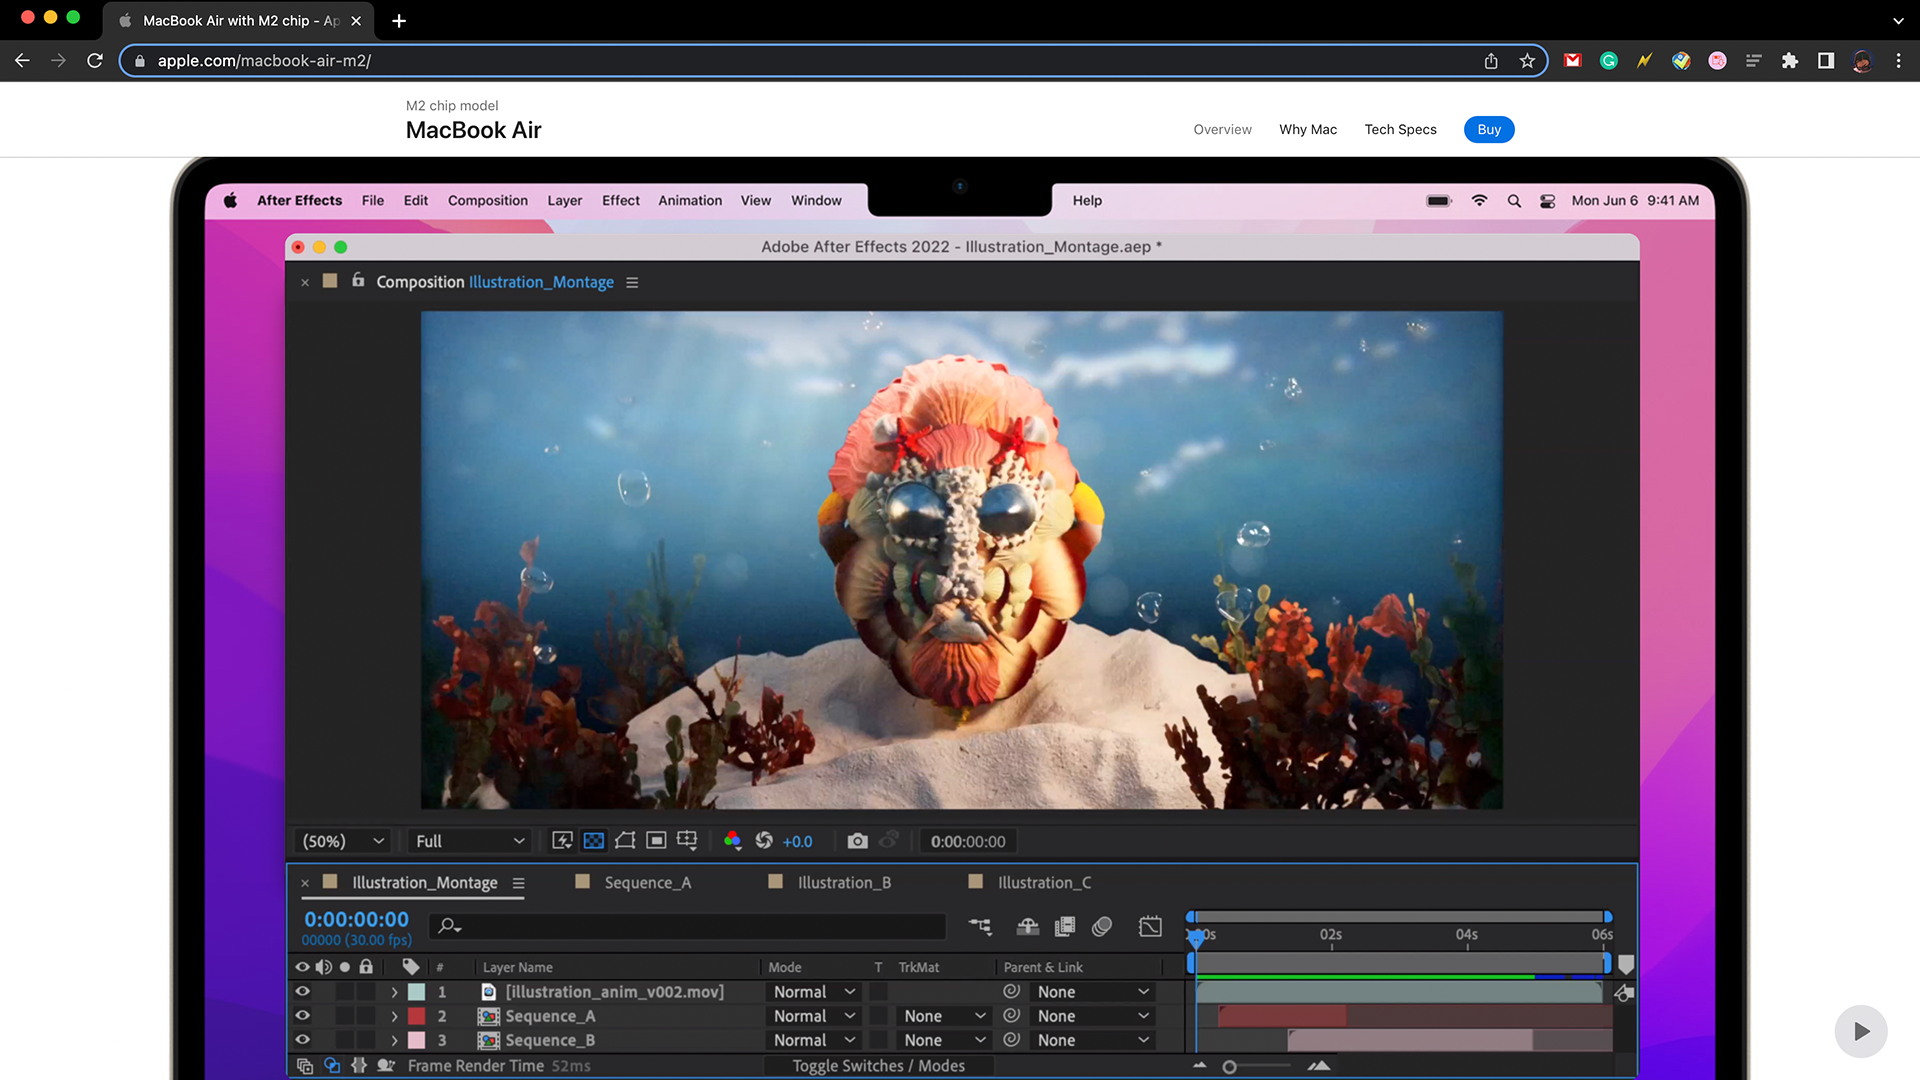The image size is (1920, 1080).
Task: Open the Why Mac link
Action: 1308,130
